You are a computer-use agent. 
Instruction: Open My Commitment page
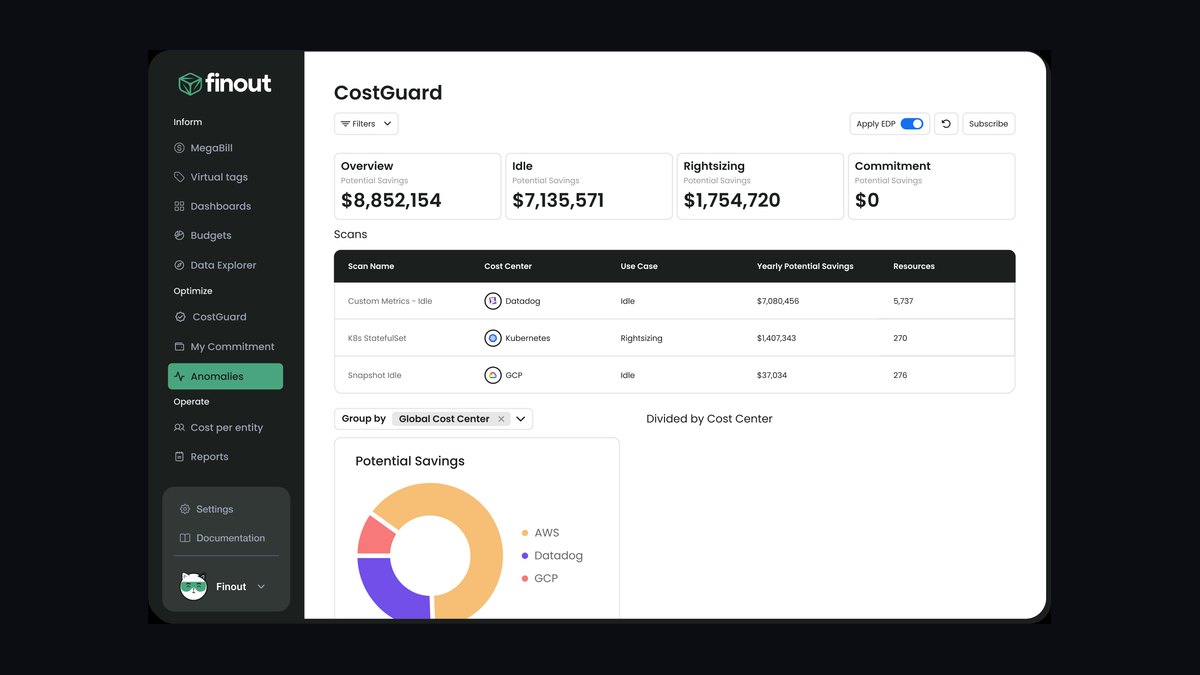tap(225, 347)
